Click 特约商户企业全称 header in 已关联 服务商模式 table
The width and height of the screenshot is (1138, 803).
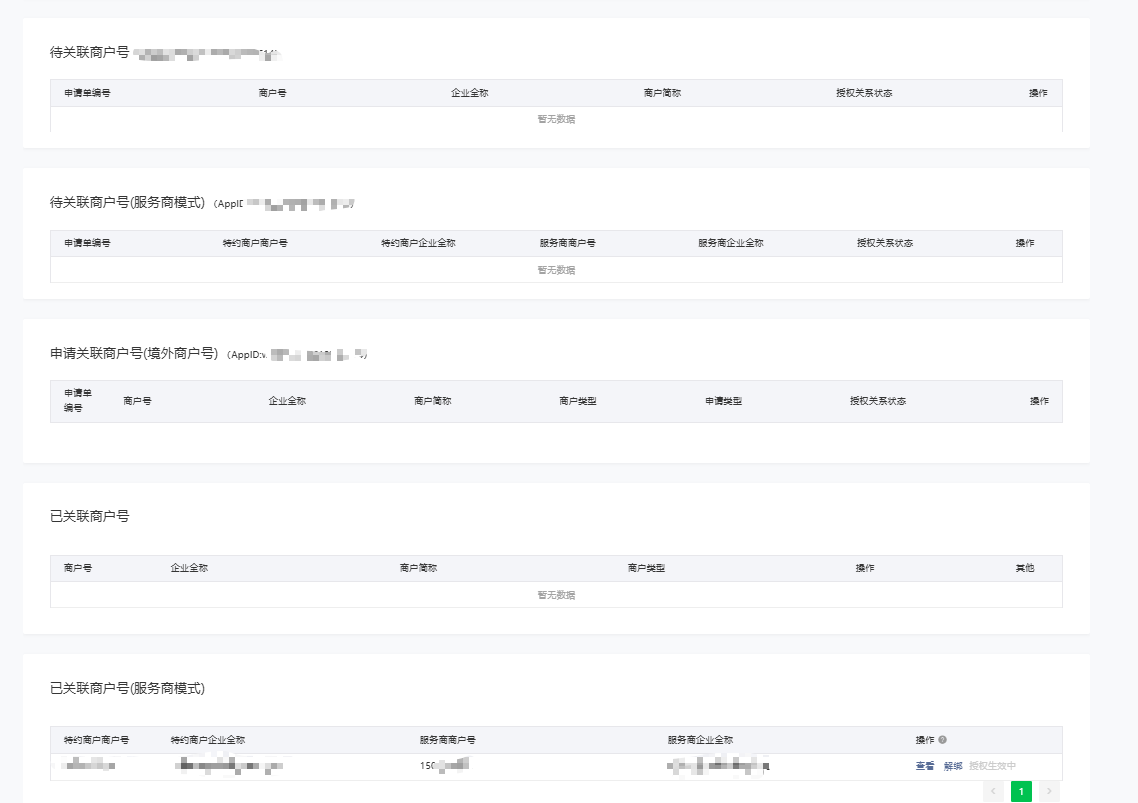pos(208,740)
